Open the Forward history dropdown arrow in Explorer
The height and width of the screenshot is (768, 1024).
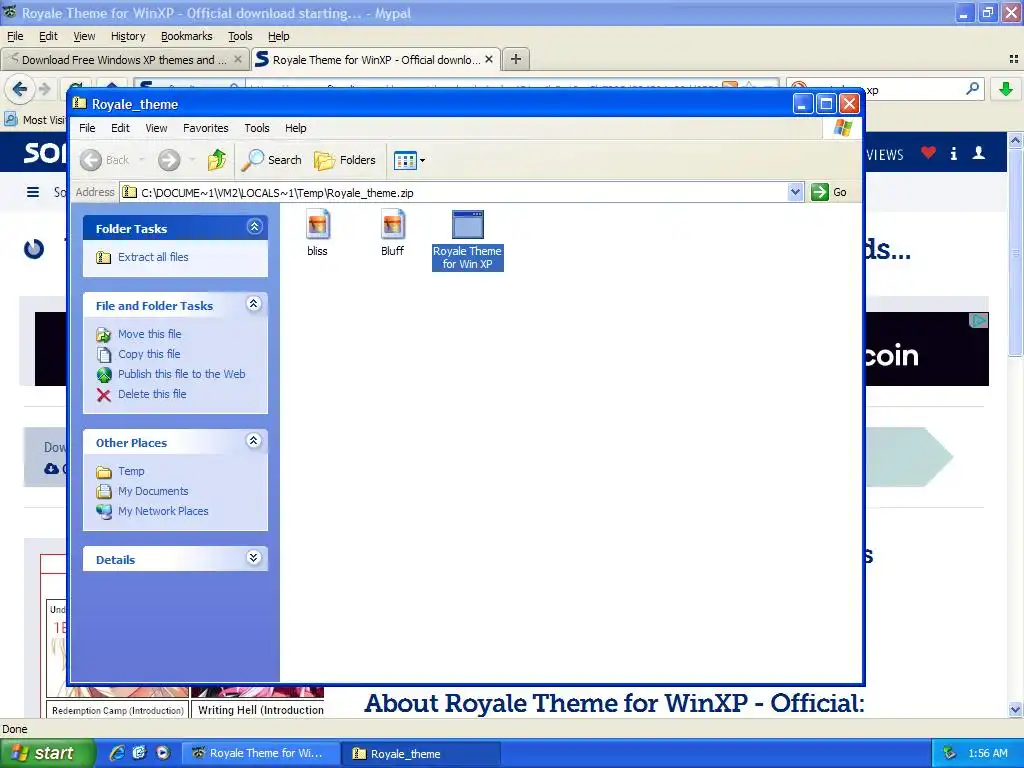coord(192,160)
